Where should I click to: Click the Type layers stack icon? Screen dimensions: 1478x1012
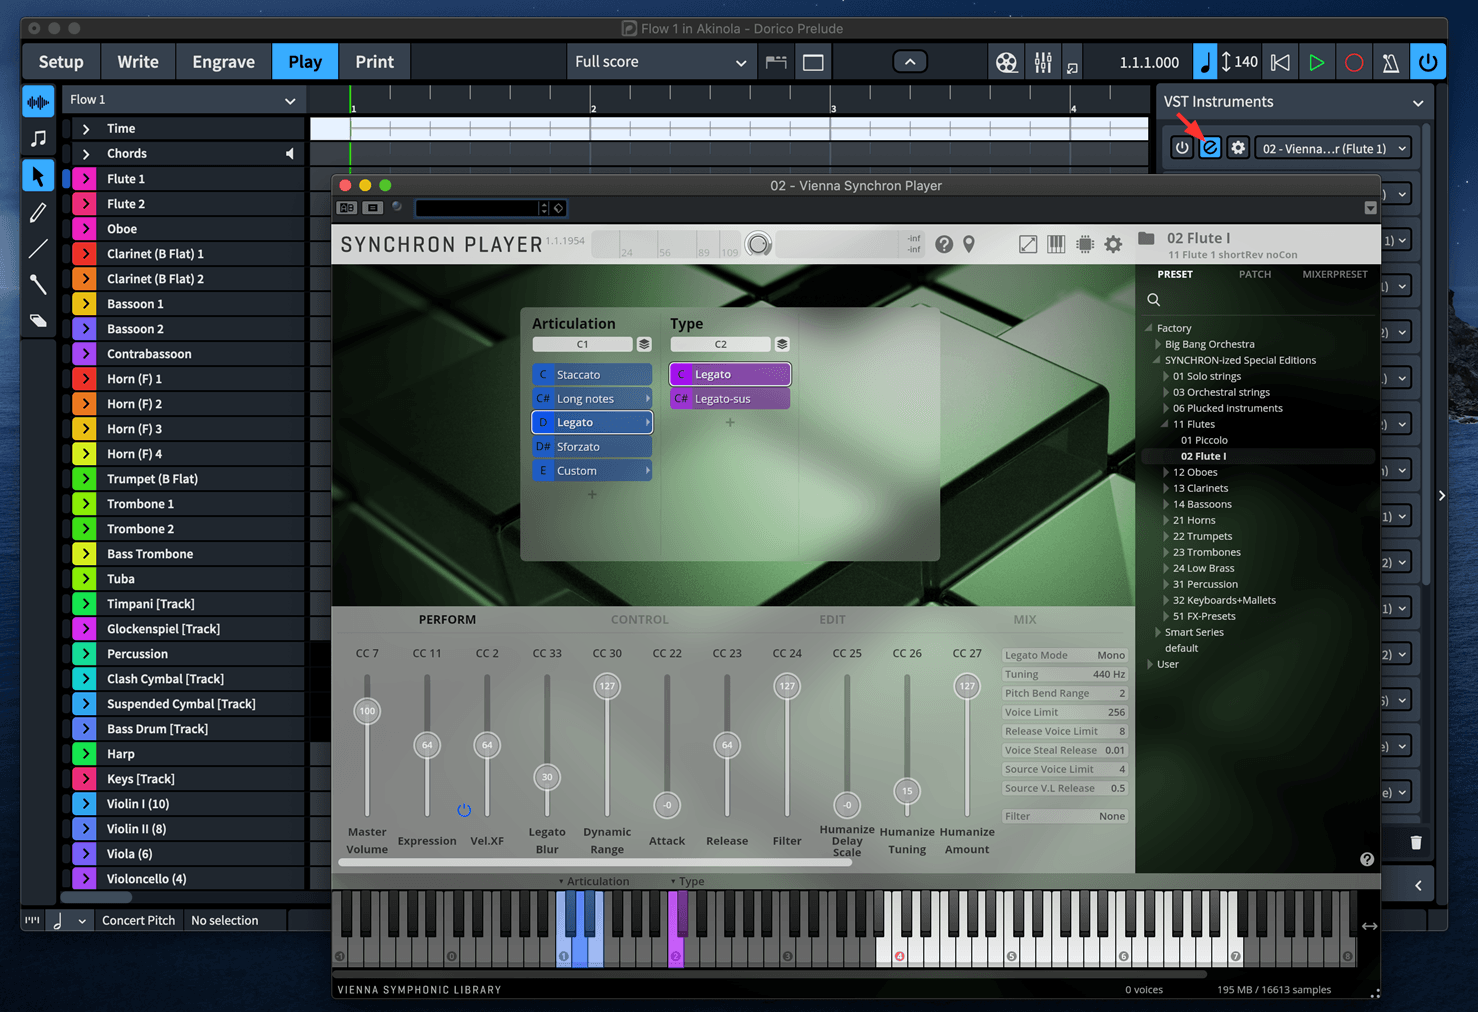[x=782, y=344]
